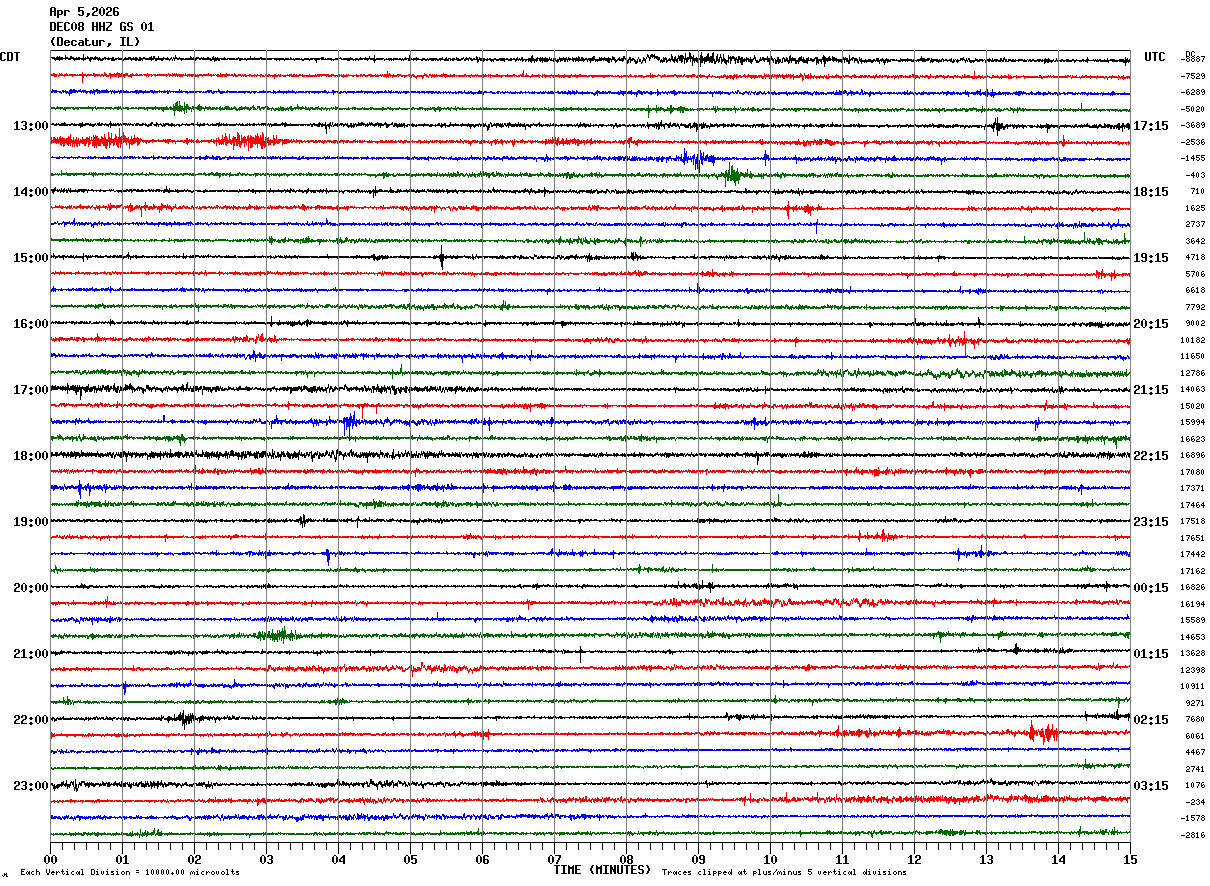Select the 13:00 CDT time label
This screenshot has width=1210, height=886.
tap(31, 126)
